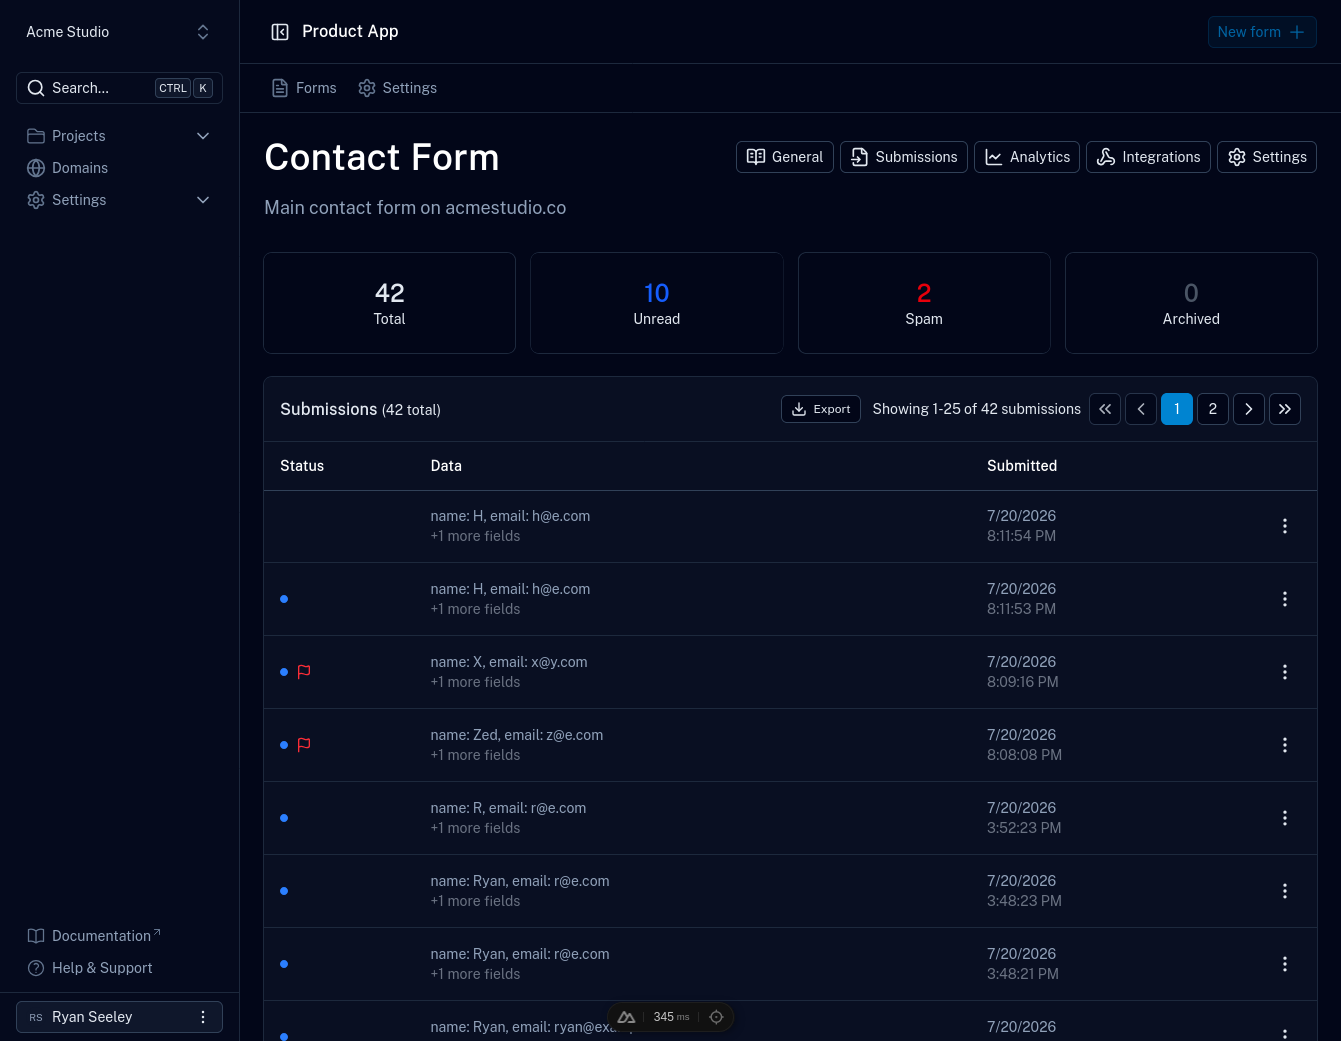
Task: Go to next page of submissions
Action: click(1249, 409)
